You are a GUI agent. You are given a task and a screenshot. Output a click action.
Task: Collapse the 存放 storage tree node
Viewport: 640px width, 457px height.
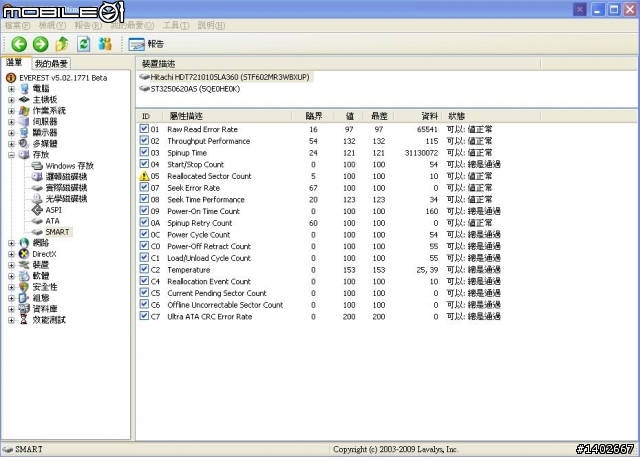[11, 155]
